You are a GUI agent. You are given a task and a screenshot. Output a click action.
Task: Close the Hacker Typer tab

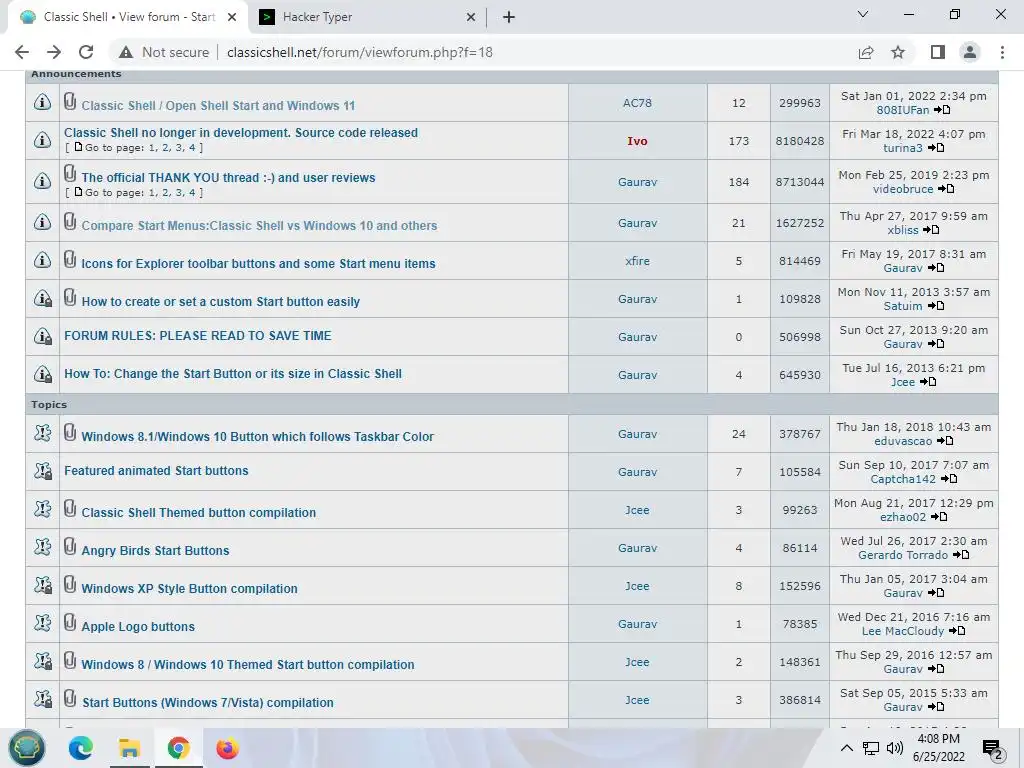tap(471, 18)
